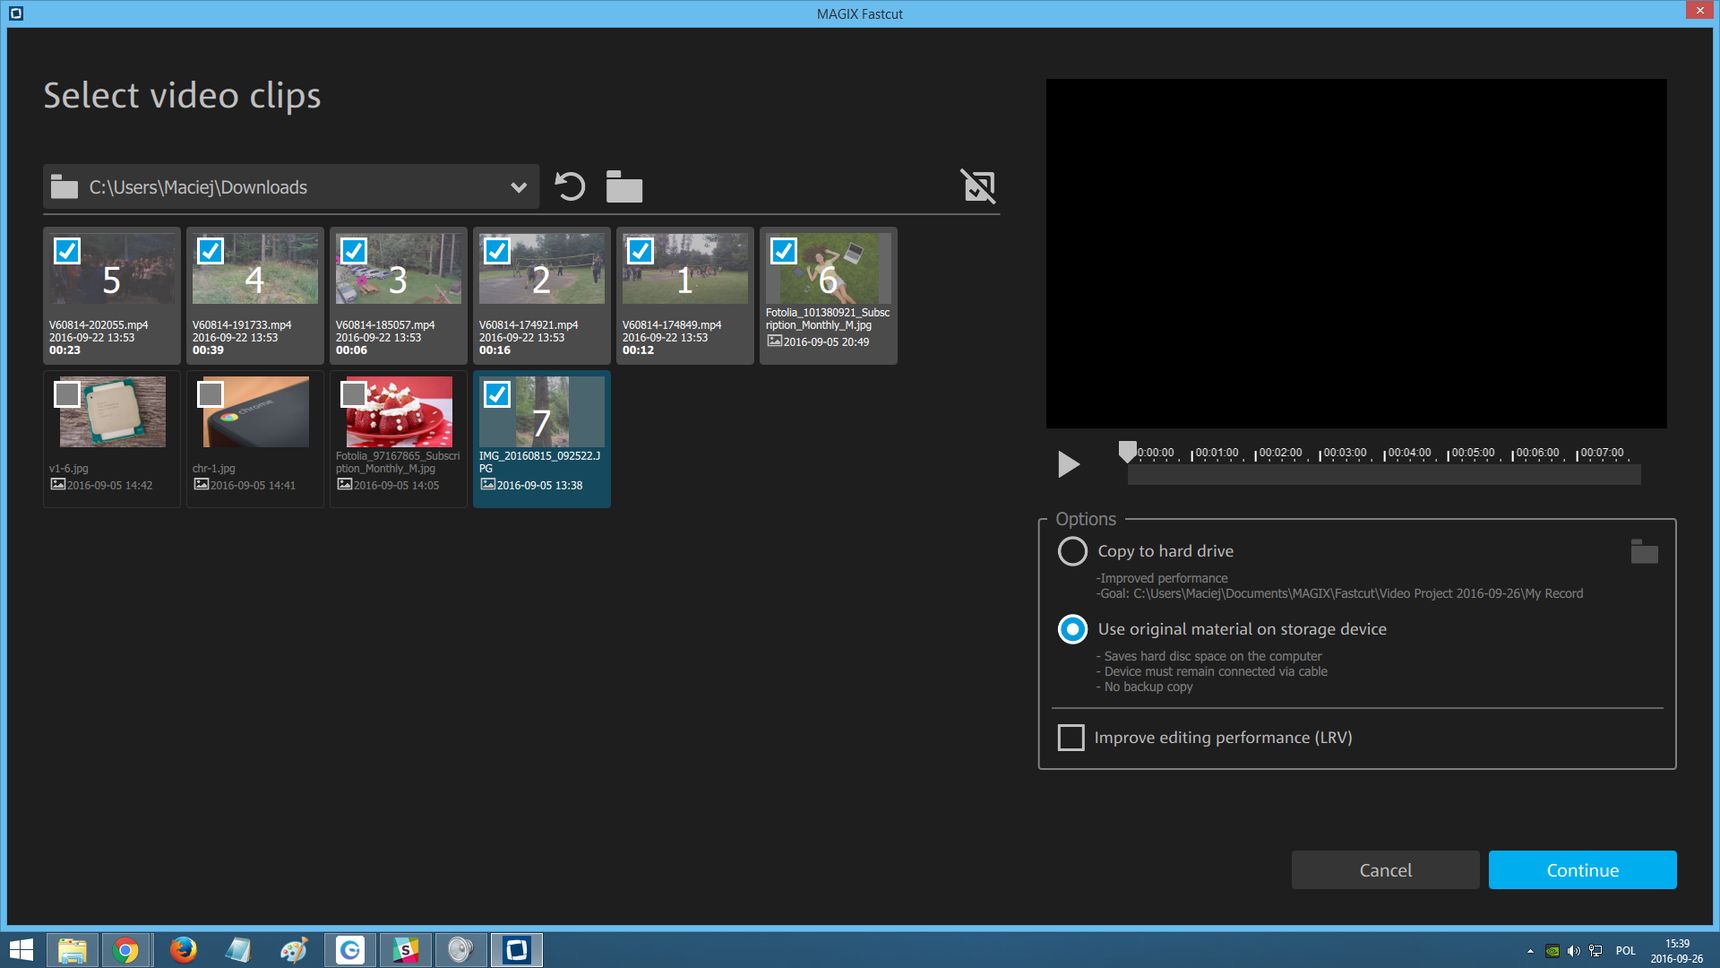Click the MAGIX Fastcut title bar icon
The height and width of the screenshot is (968, 1720).
click(15, 13)
